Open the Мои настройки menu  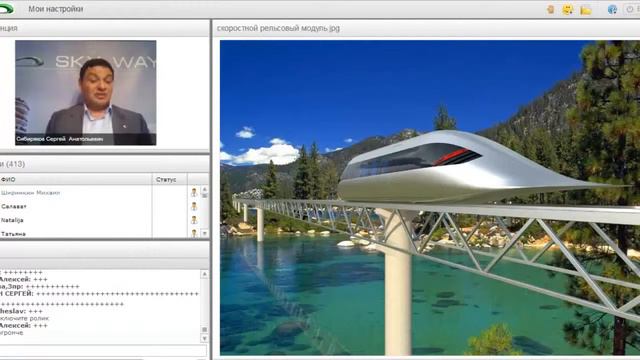pyautogui.click(x=56, y=9)
